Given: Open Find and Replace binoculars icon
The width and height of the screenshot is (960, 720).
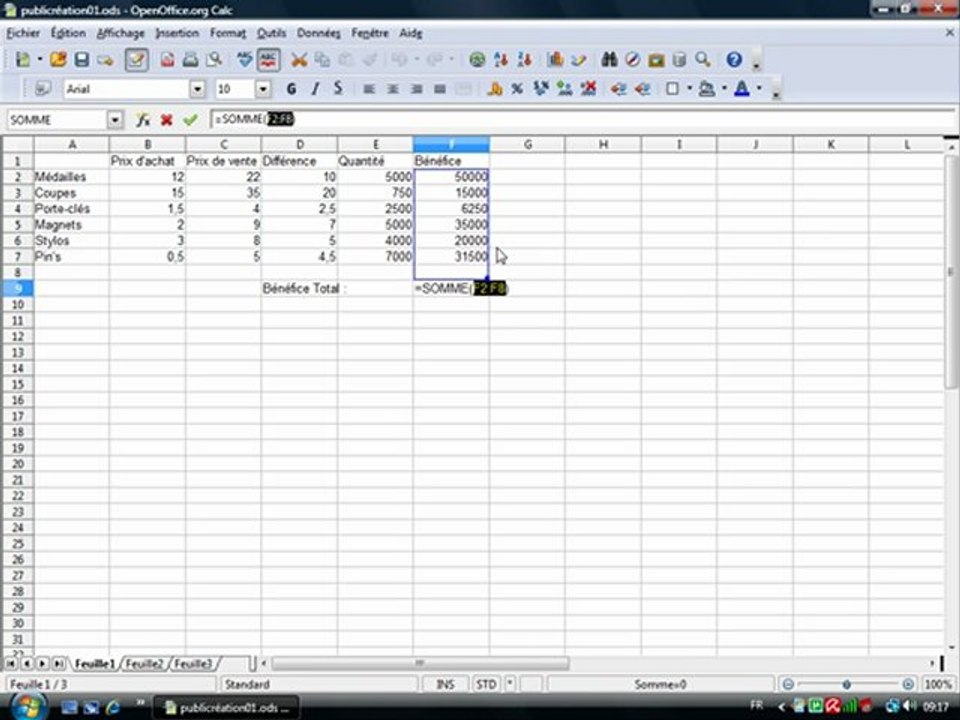Looking at the screenshot, I should 609,59.
